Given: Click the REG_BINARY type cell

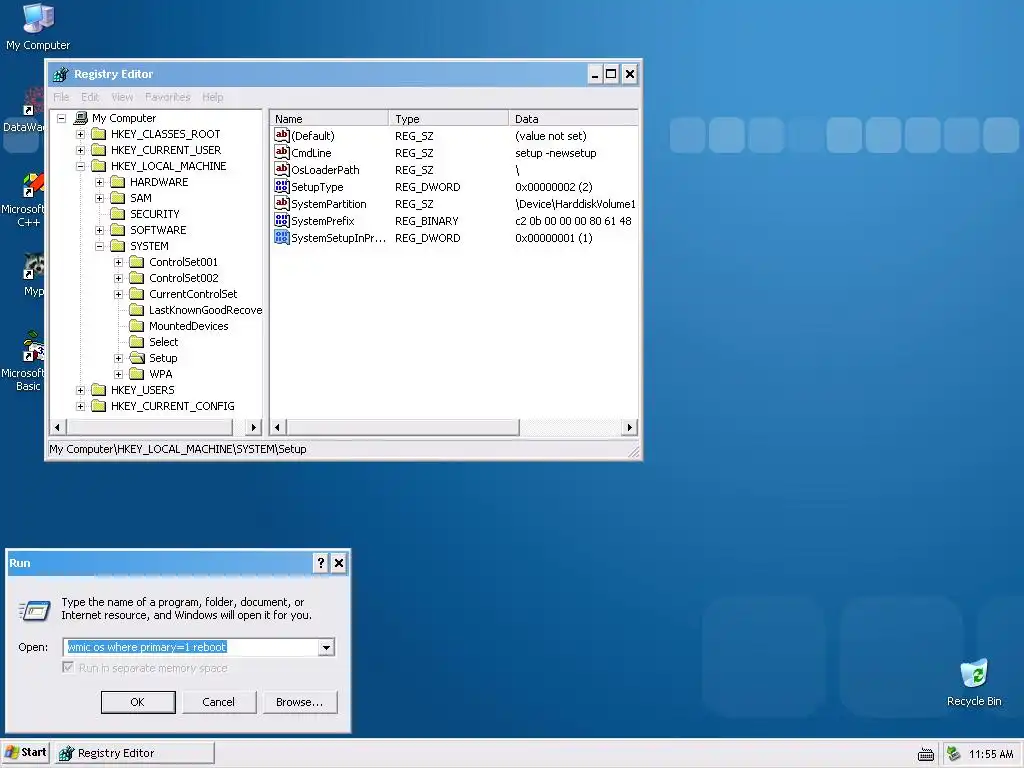Looking at the screenshot, I should [426, 221].
